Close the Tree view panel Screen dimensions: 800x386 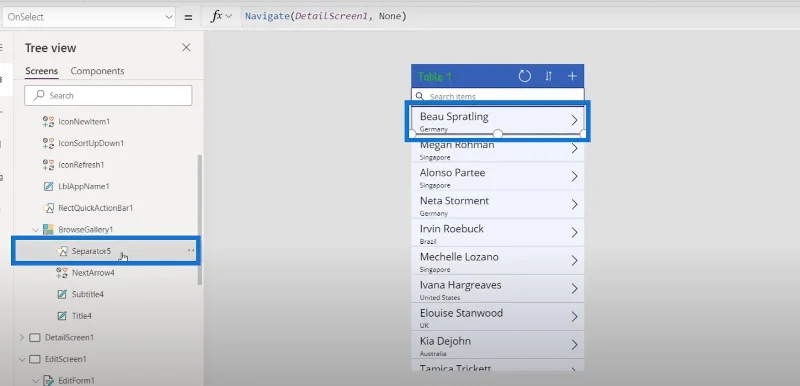tap(186, 47)
